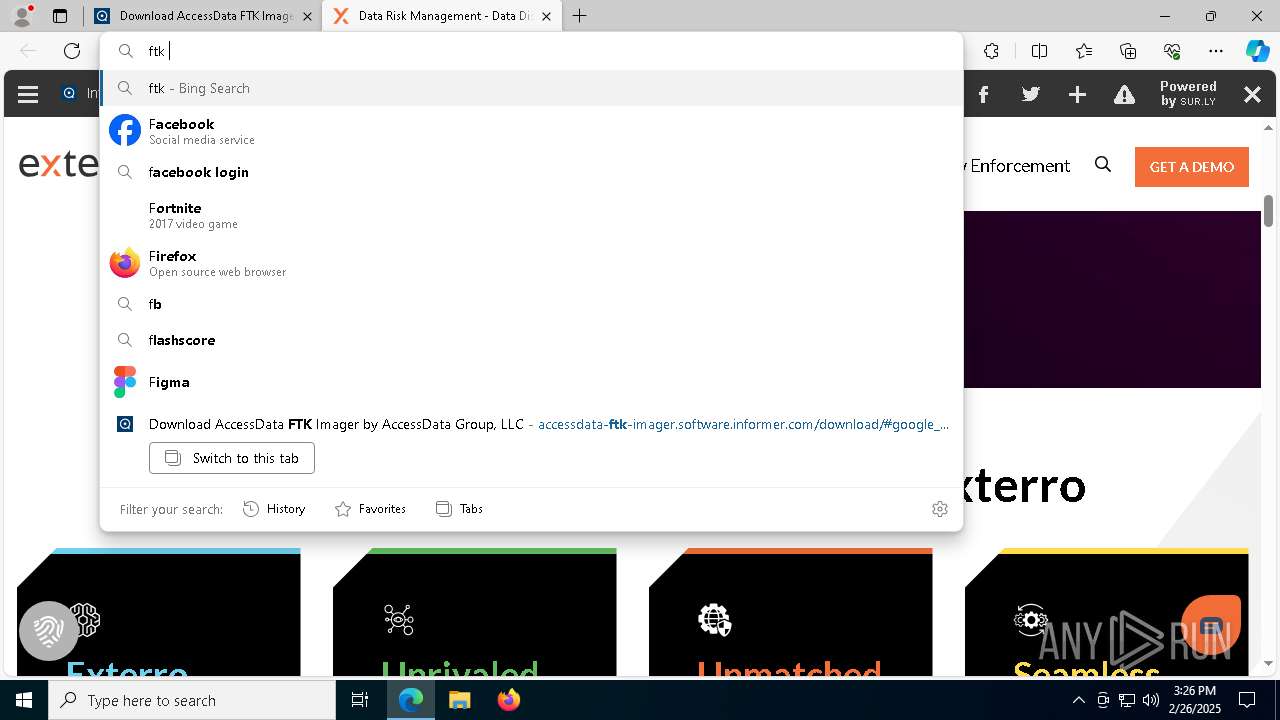This screenshot has height=720, width=1280.
Task: Click the taskbar 'Type here to search' box
Action: coord(192,700)
